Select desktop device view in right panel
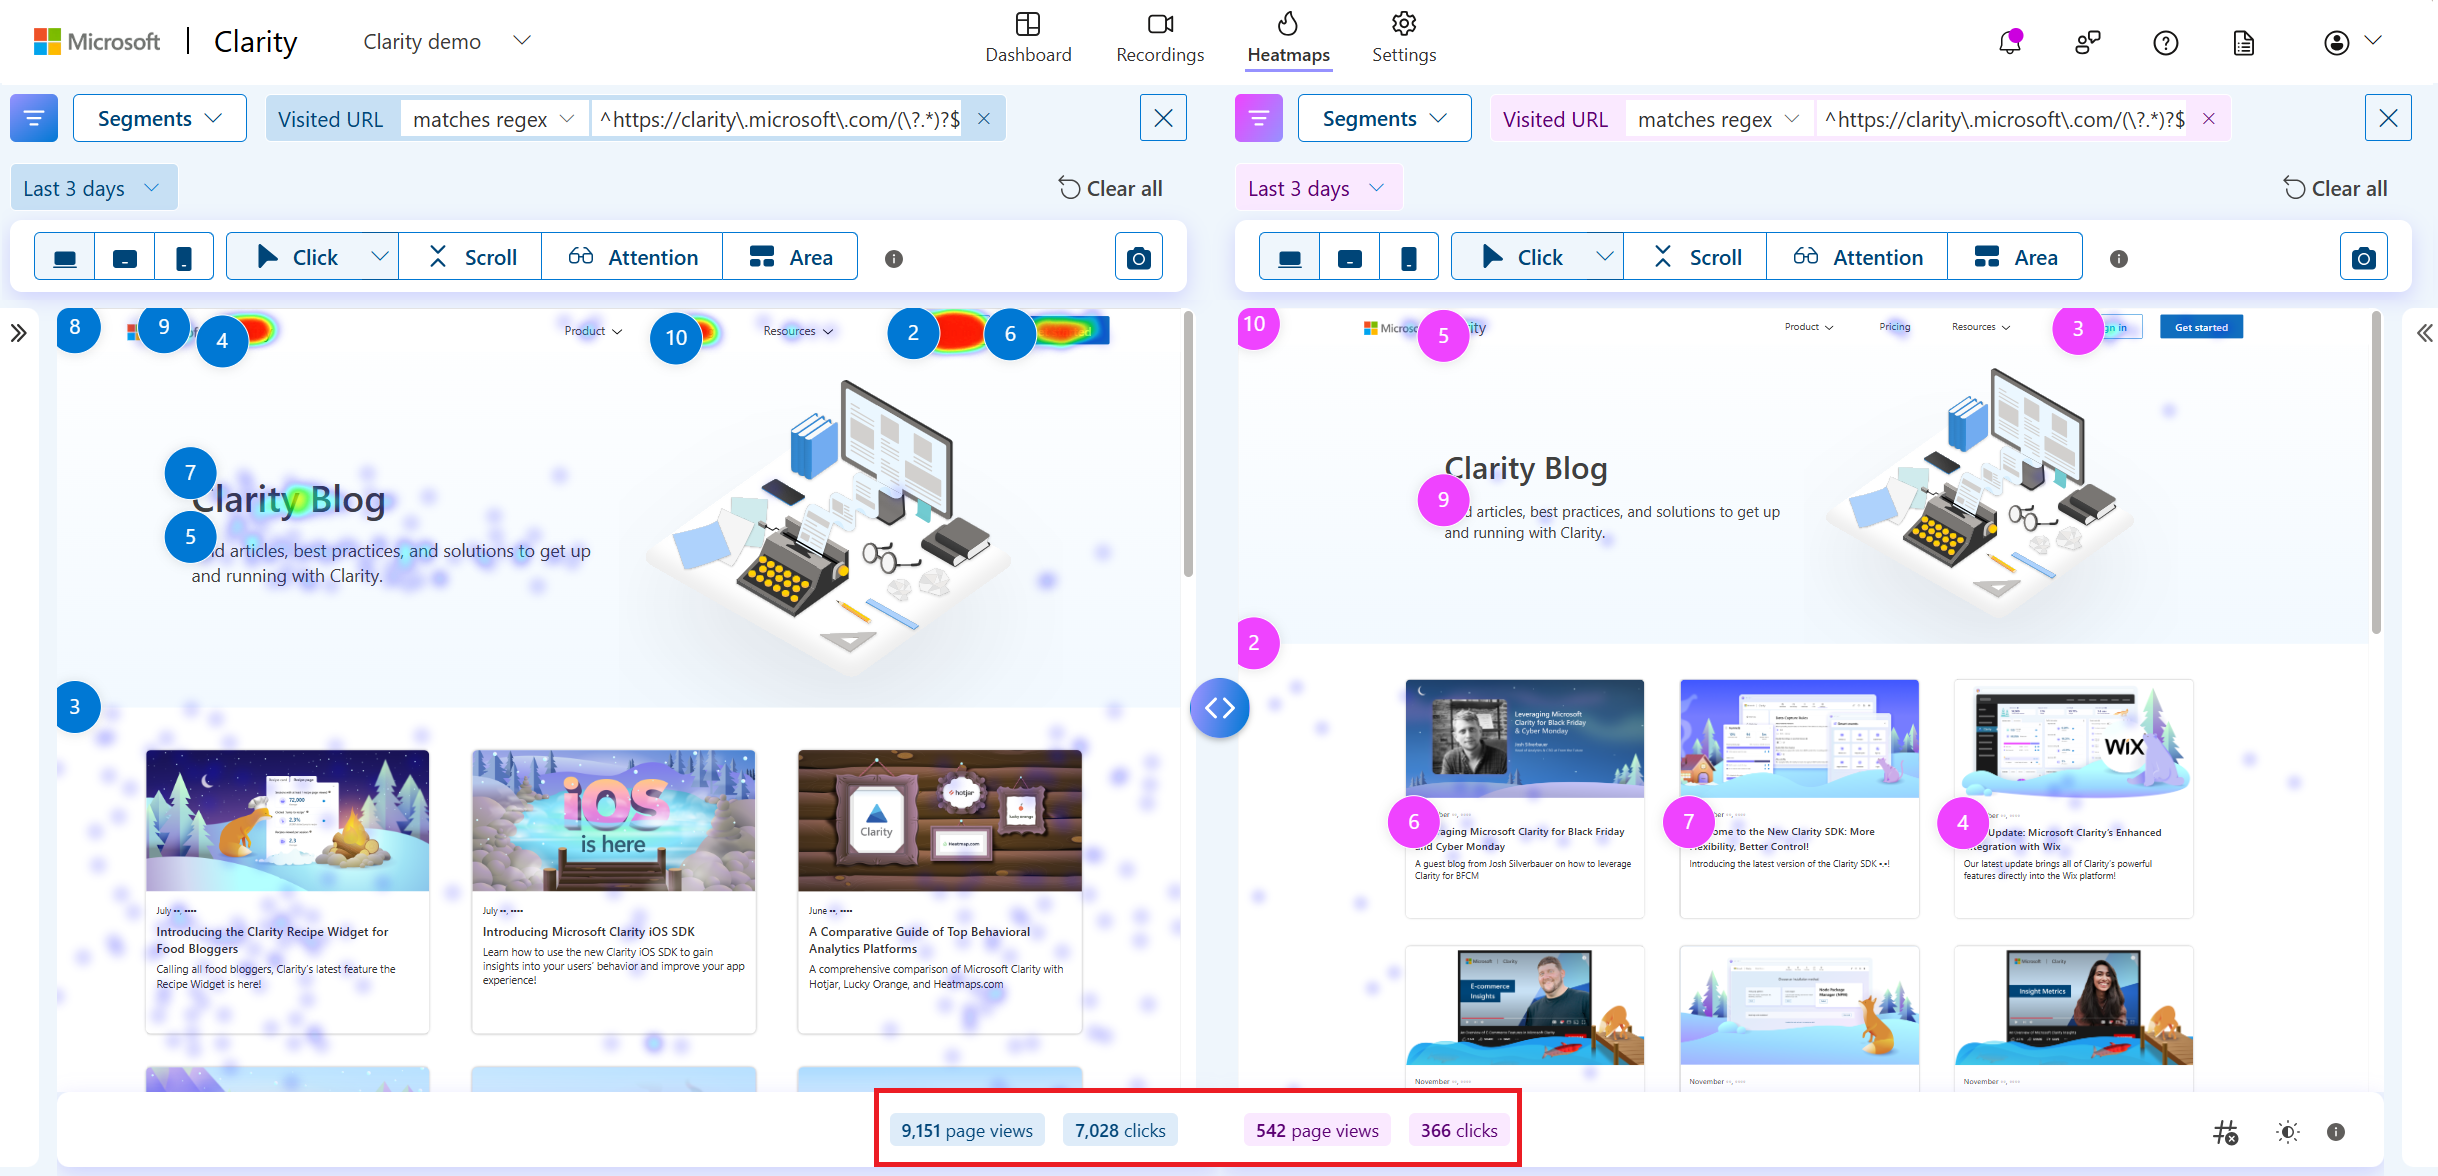2438x1176 pixels. coord(1290,257)
